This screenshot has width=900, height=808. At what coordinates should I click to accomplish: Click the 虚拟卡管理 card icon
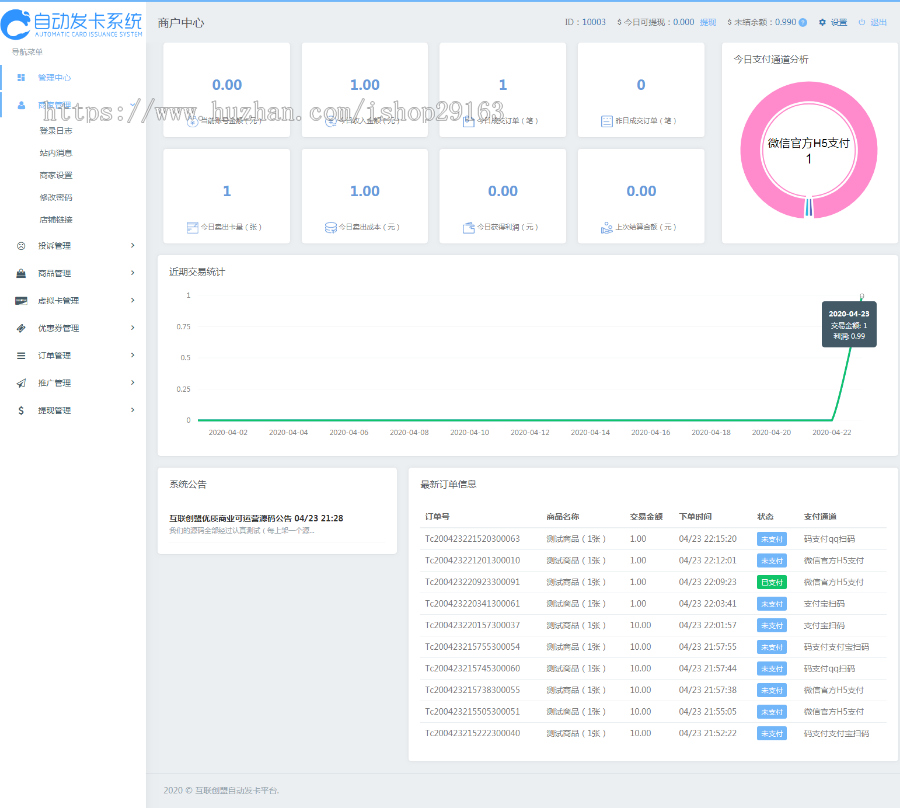[x=21, y=300]
